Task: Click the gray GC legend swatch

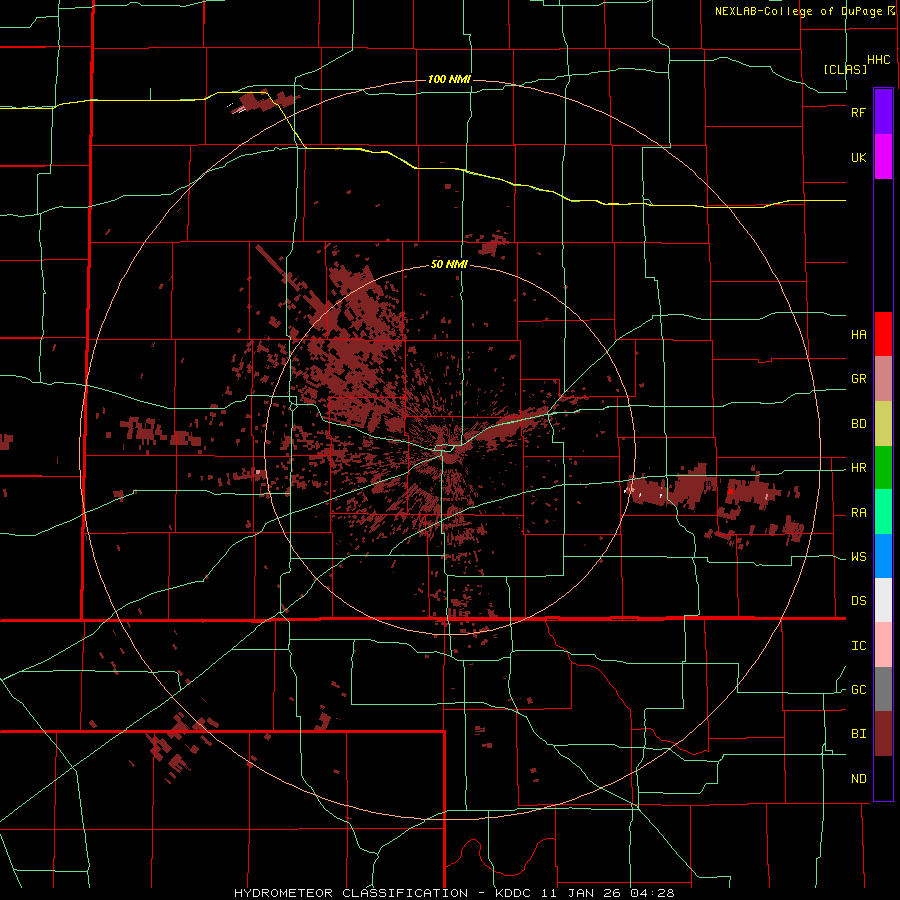Action: tap(883, 689)
